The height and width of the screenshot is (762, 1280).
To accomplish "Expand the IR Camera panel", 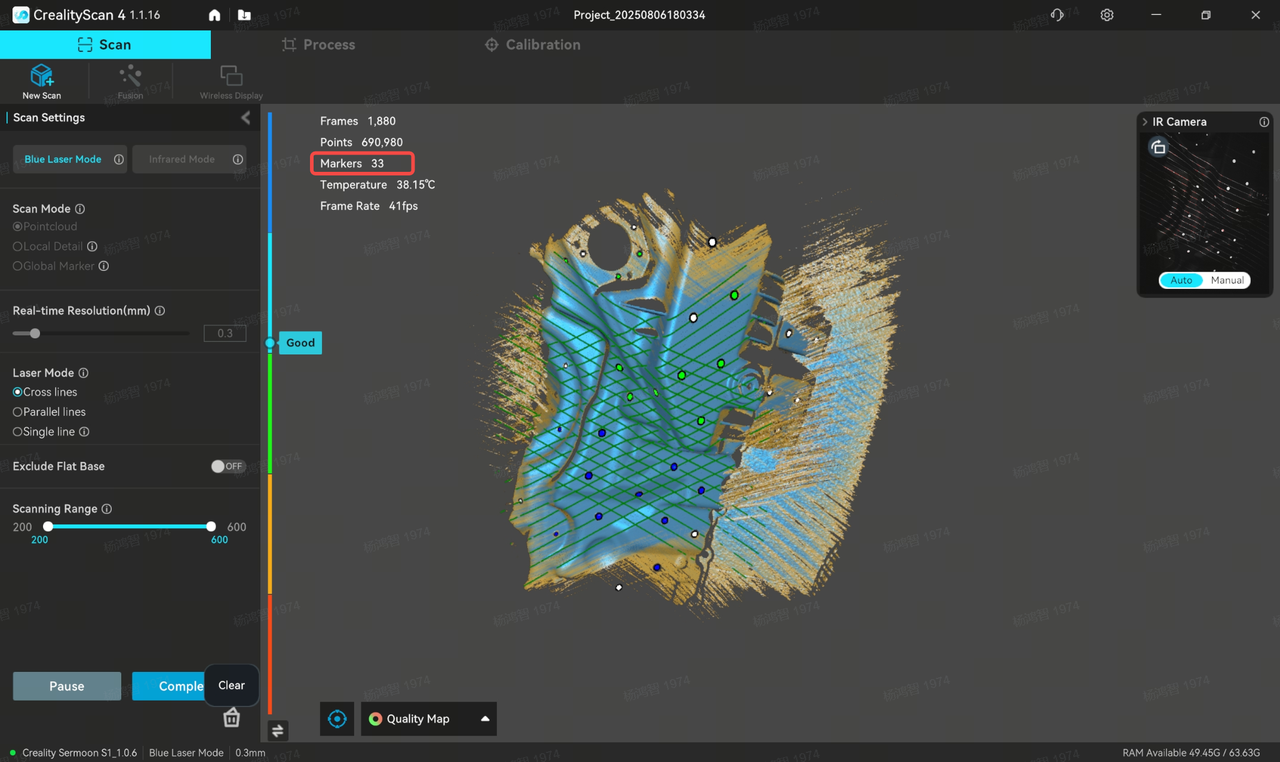I will (1144, 121).
